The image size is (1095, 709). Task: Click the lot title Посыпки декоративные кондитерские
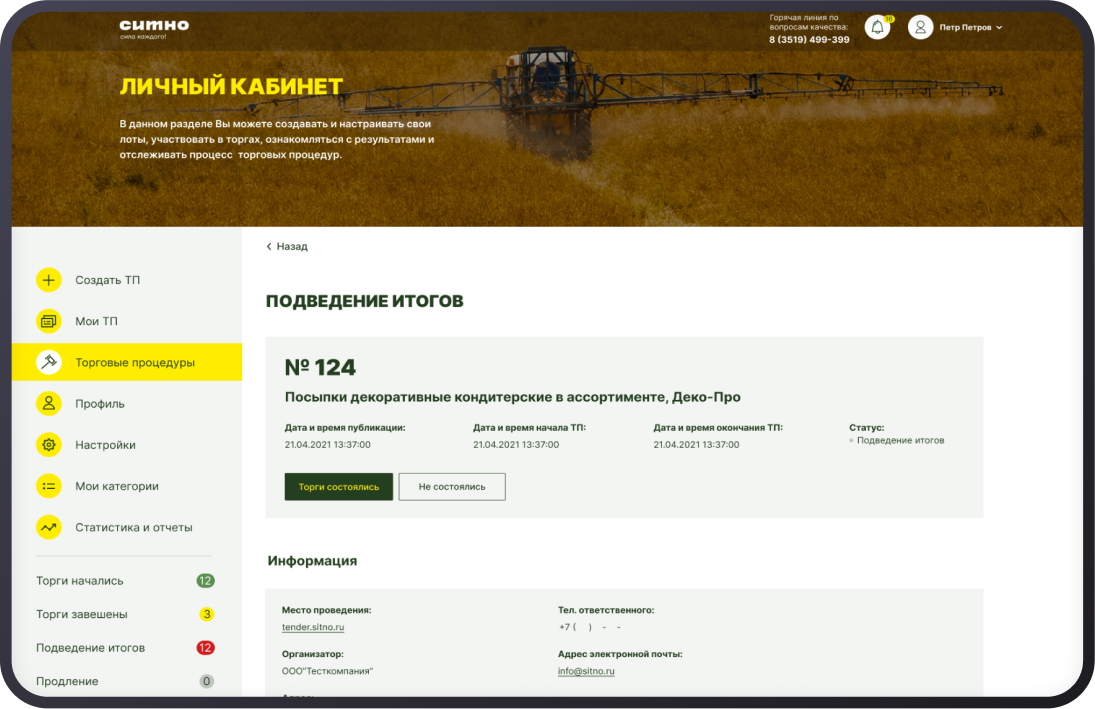513,397
